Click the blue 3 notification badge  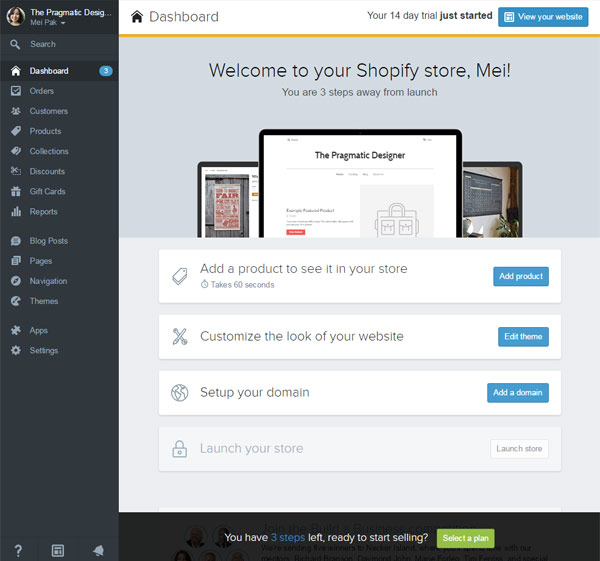[x=106, y=71]
